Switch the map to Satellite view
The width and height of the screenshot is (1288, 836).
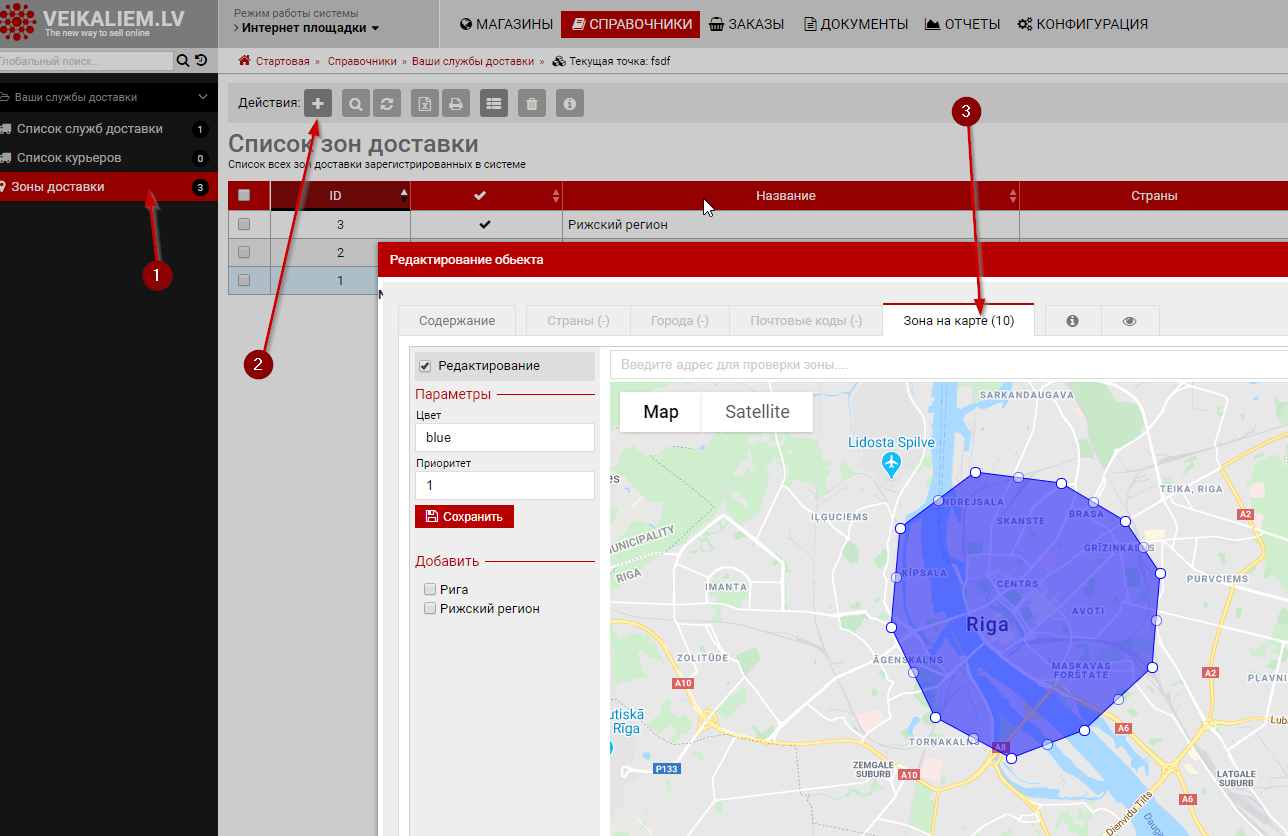point(757,412)
